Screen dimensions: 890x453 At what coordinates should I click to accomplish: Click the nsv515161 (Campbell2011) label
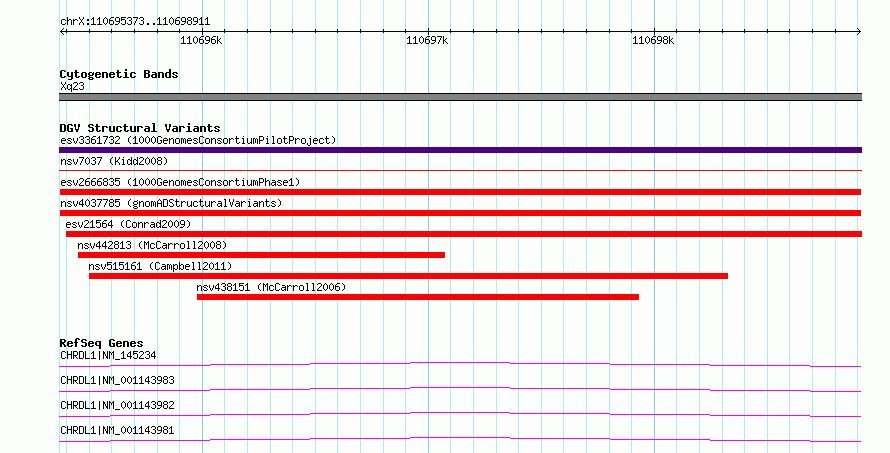click(160, 266)
